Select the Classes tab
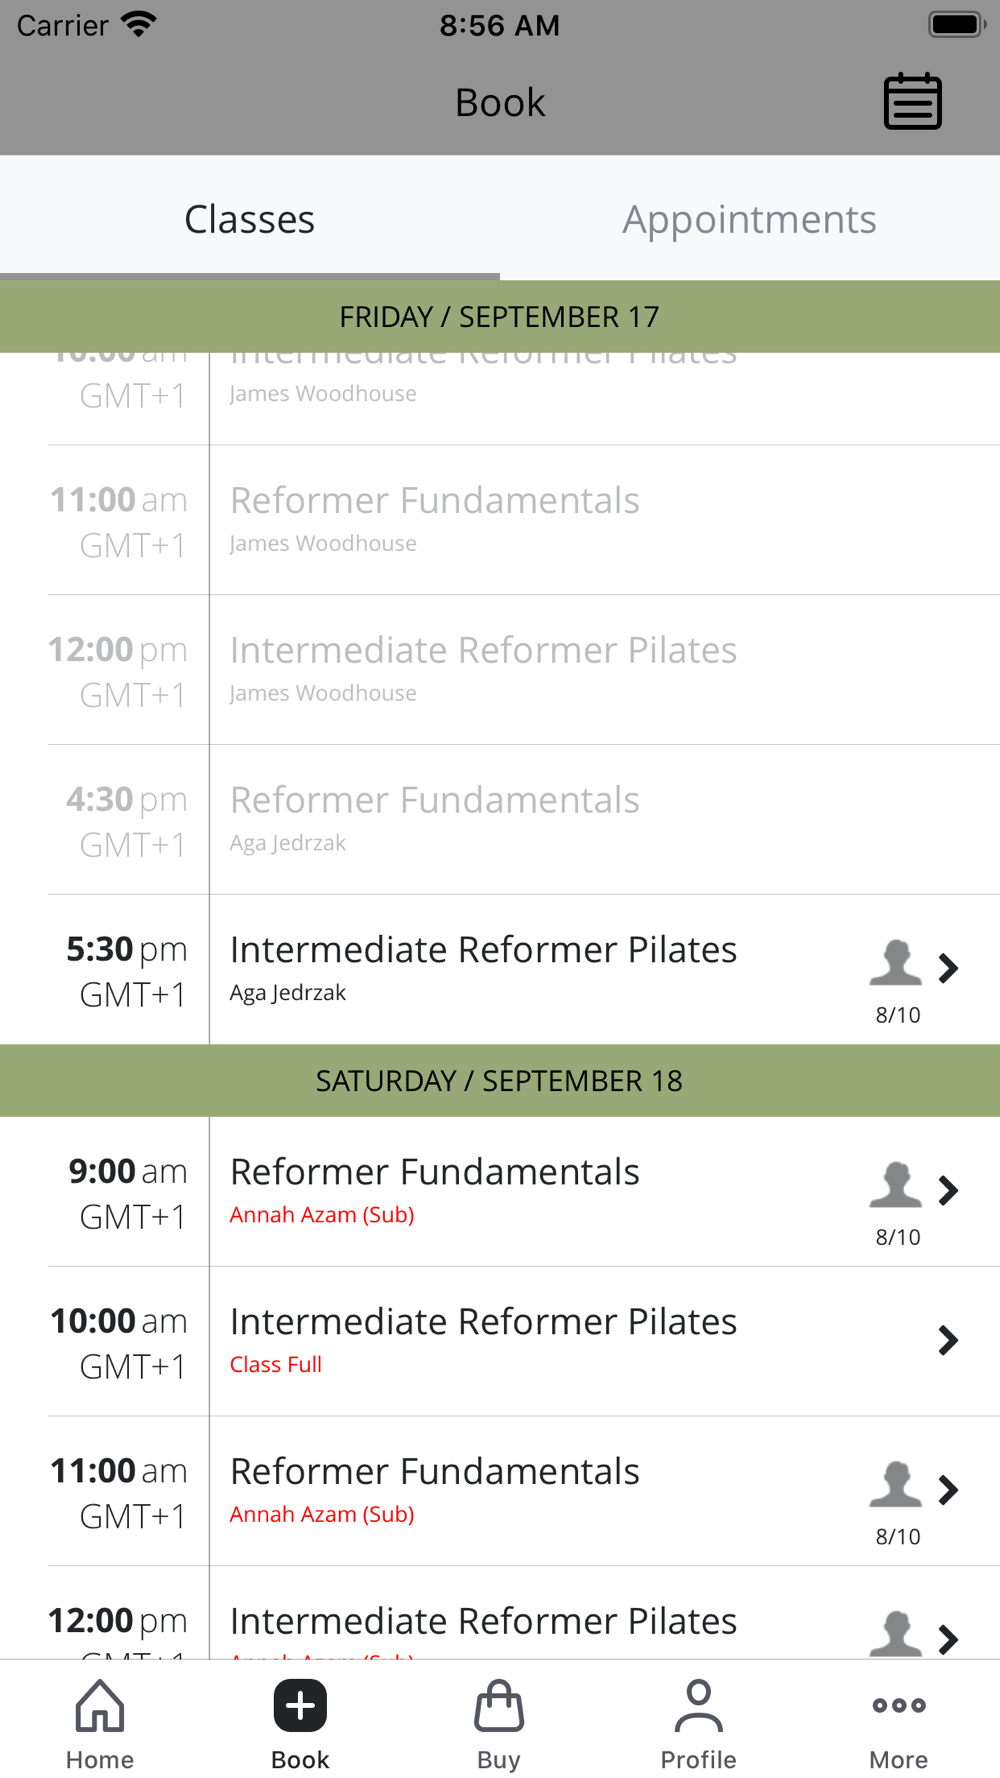The image size is (1000, 1778). pos(250,218)
